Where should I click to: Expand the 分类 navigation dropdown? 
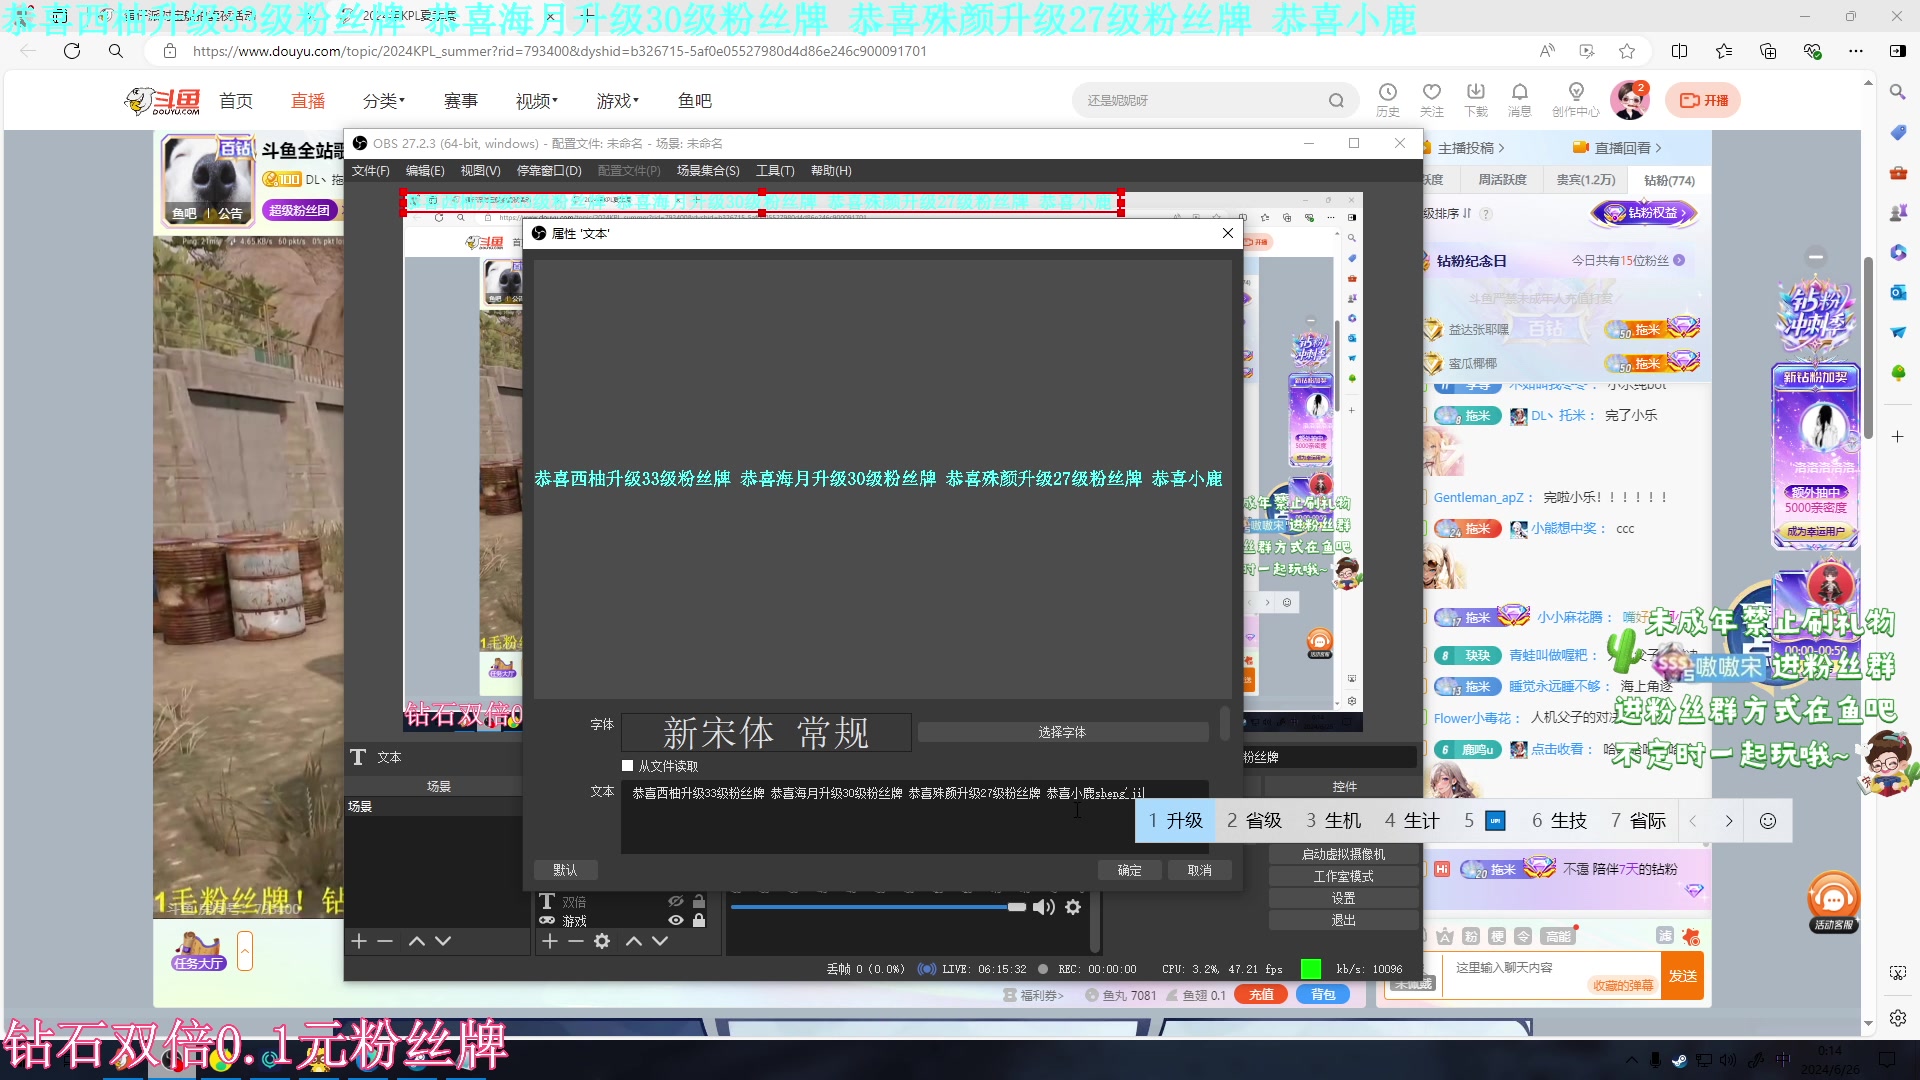(x=384, y=101)
